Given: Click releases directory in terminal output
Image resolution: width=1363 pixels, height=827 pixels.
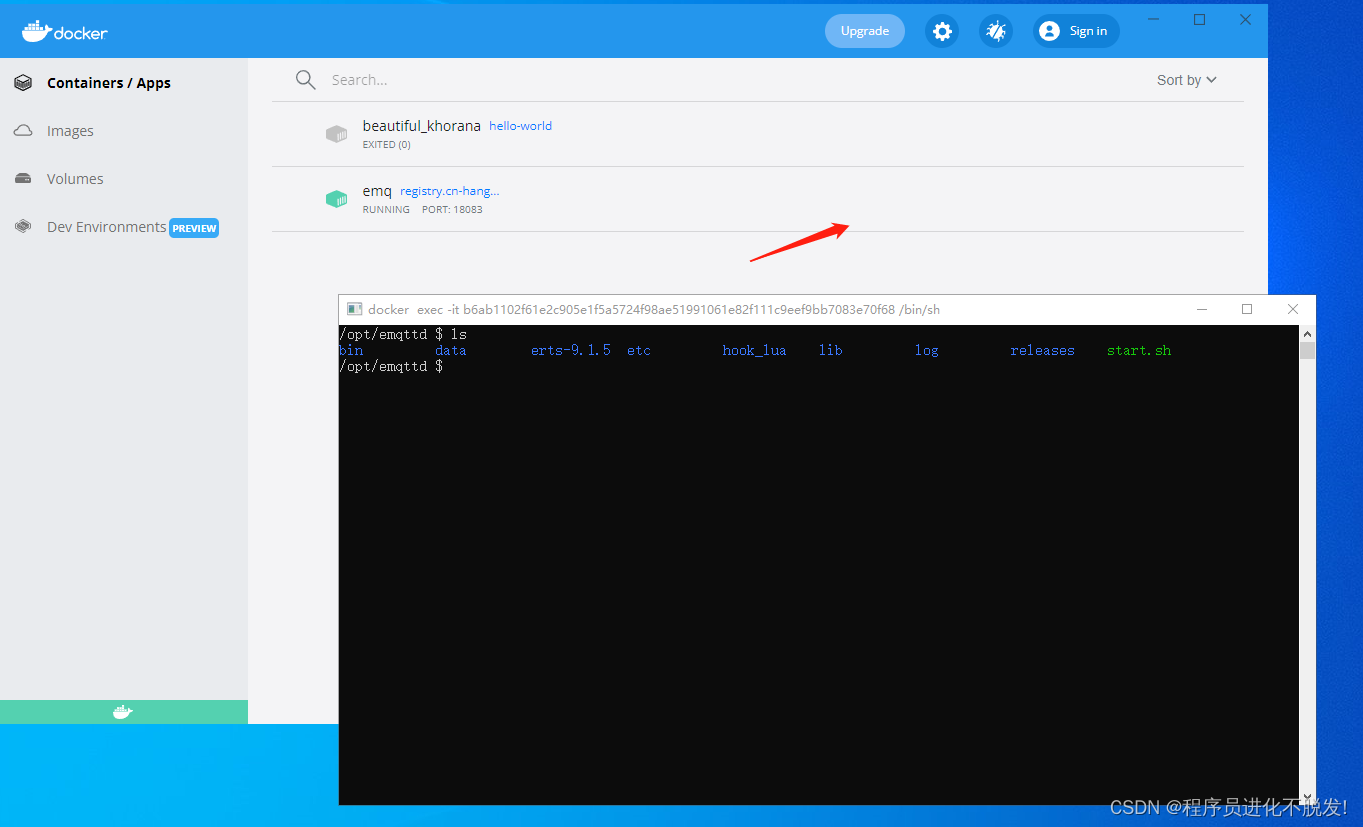Looking at the screenshot, I should [1042, 351].
